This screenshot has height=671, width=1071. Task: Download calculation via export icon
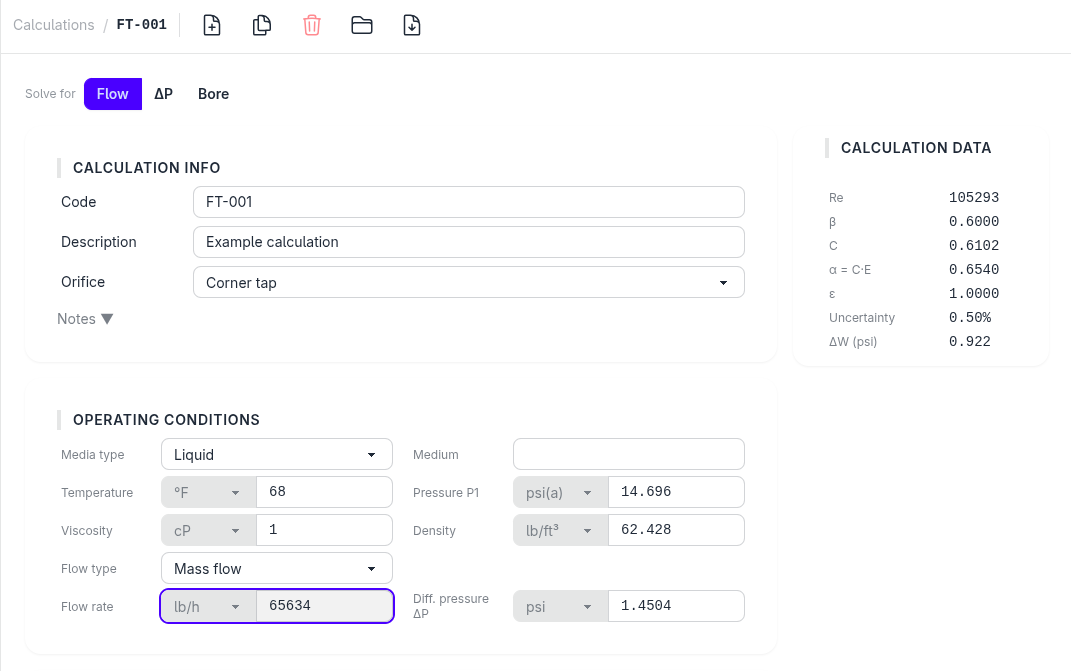(x=412, y=25)
